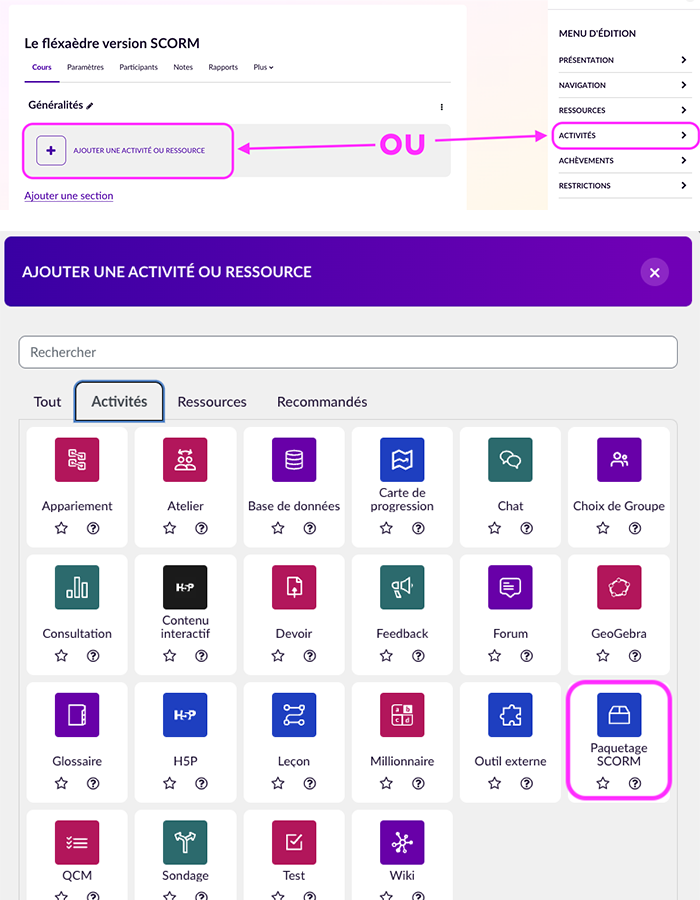Select the Glossaire activity icon
The image size is (700, 900).
pyautogui.click(x=77, y=715)
